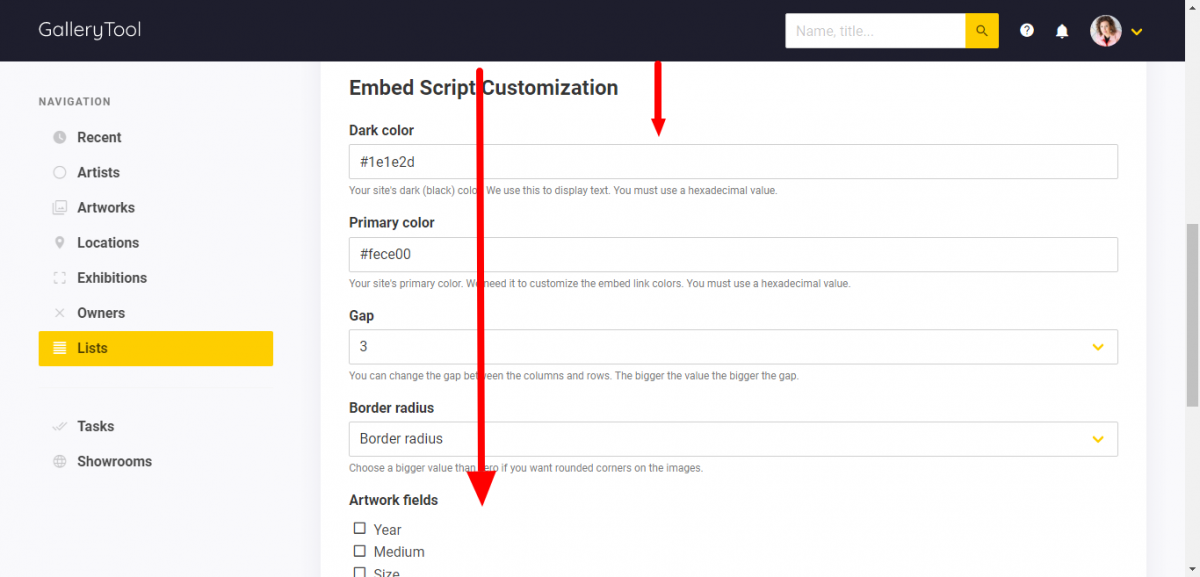Screen dimensions: 1200x577
Task: Enable the Medium artwork field checkbox
Action: pos(360,550)
